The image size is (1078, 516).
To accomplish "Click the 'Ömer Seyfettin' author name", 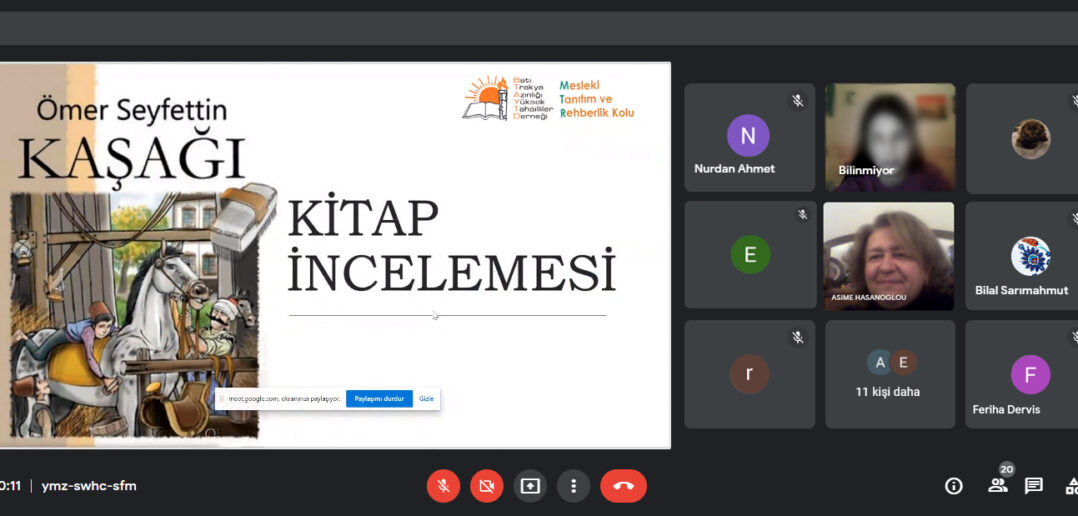I will coord(131,109).
